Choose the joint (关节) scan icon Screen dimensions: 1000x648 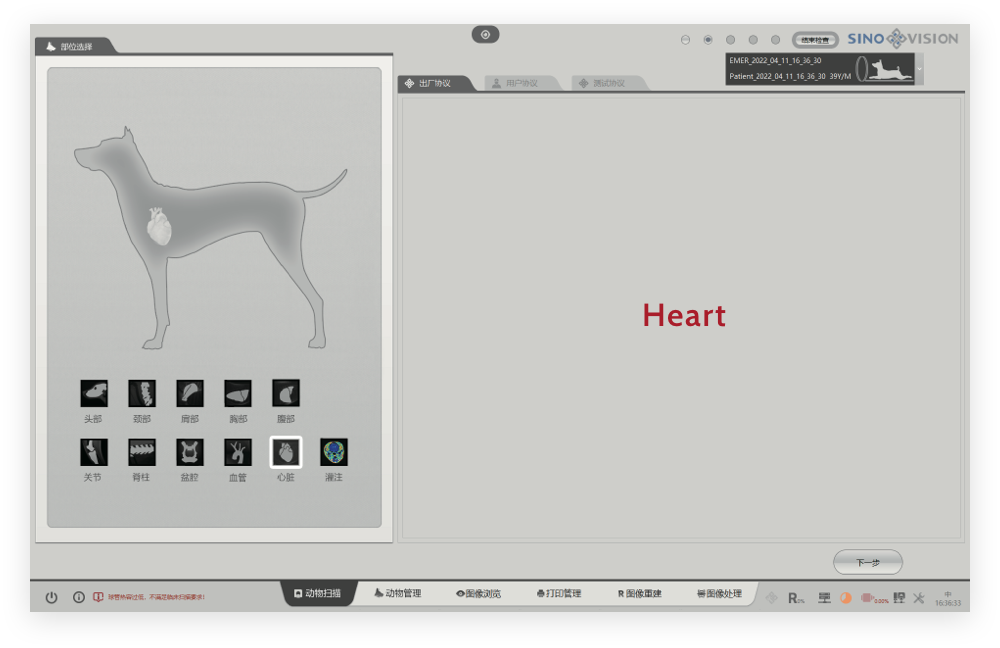pyautogui.click(x=94, y=452)
